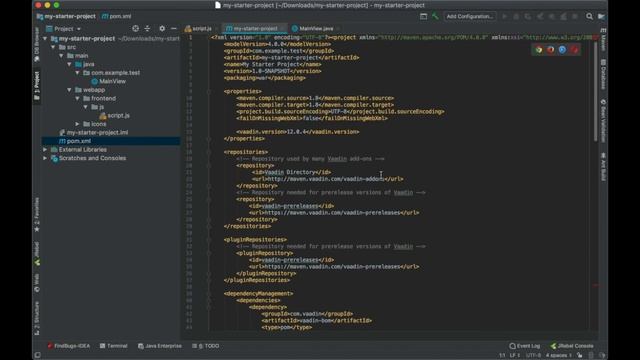640x360 pixels.
Task: Open in Safari browser icon in editor
Action: pos(562,50)
